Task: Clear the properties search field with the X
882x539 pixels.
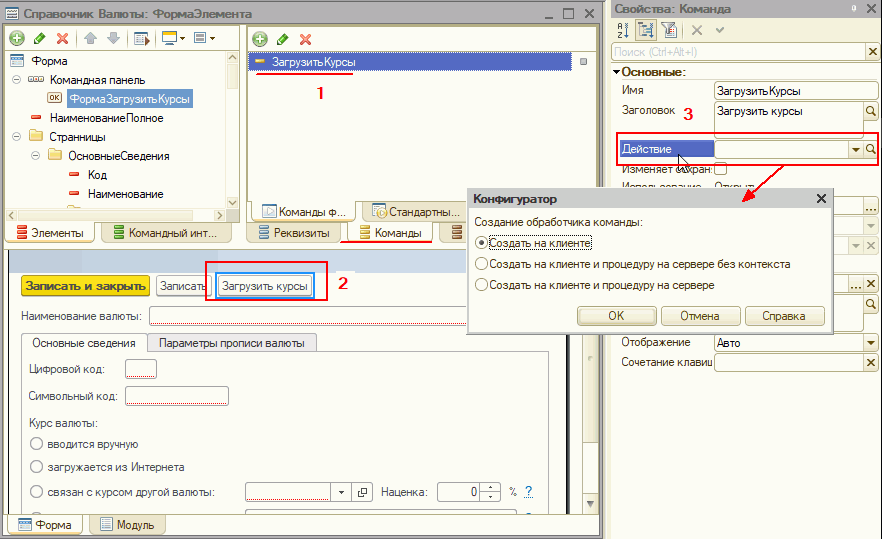Action: (872, 52)
